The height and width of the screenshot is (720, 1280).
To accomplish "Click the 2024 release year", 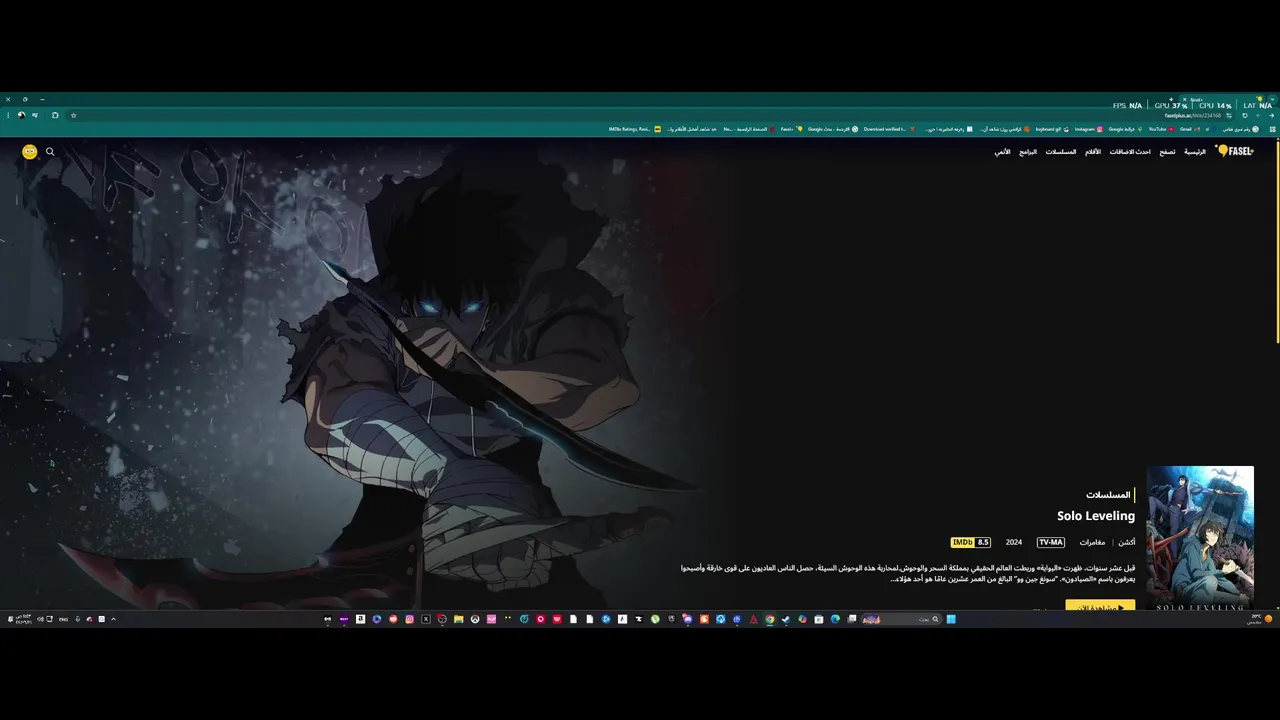I will coord(1014,542).
